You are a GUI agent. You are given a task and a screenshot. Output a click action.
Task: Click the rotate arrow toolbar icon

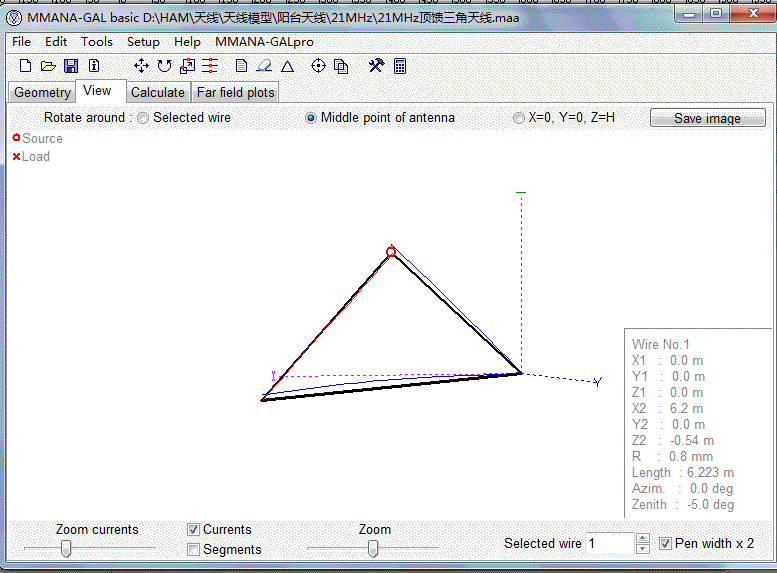point(164,66)
